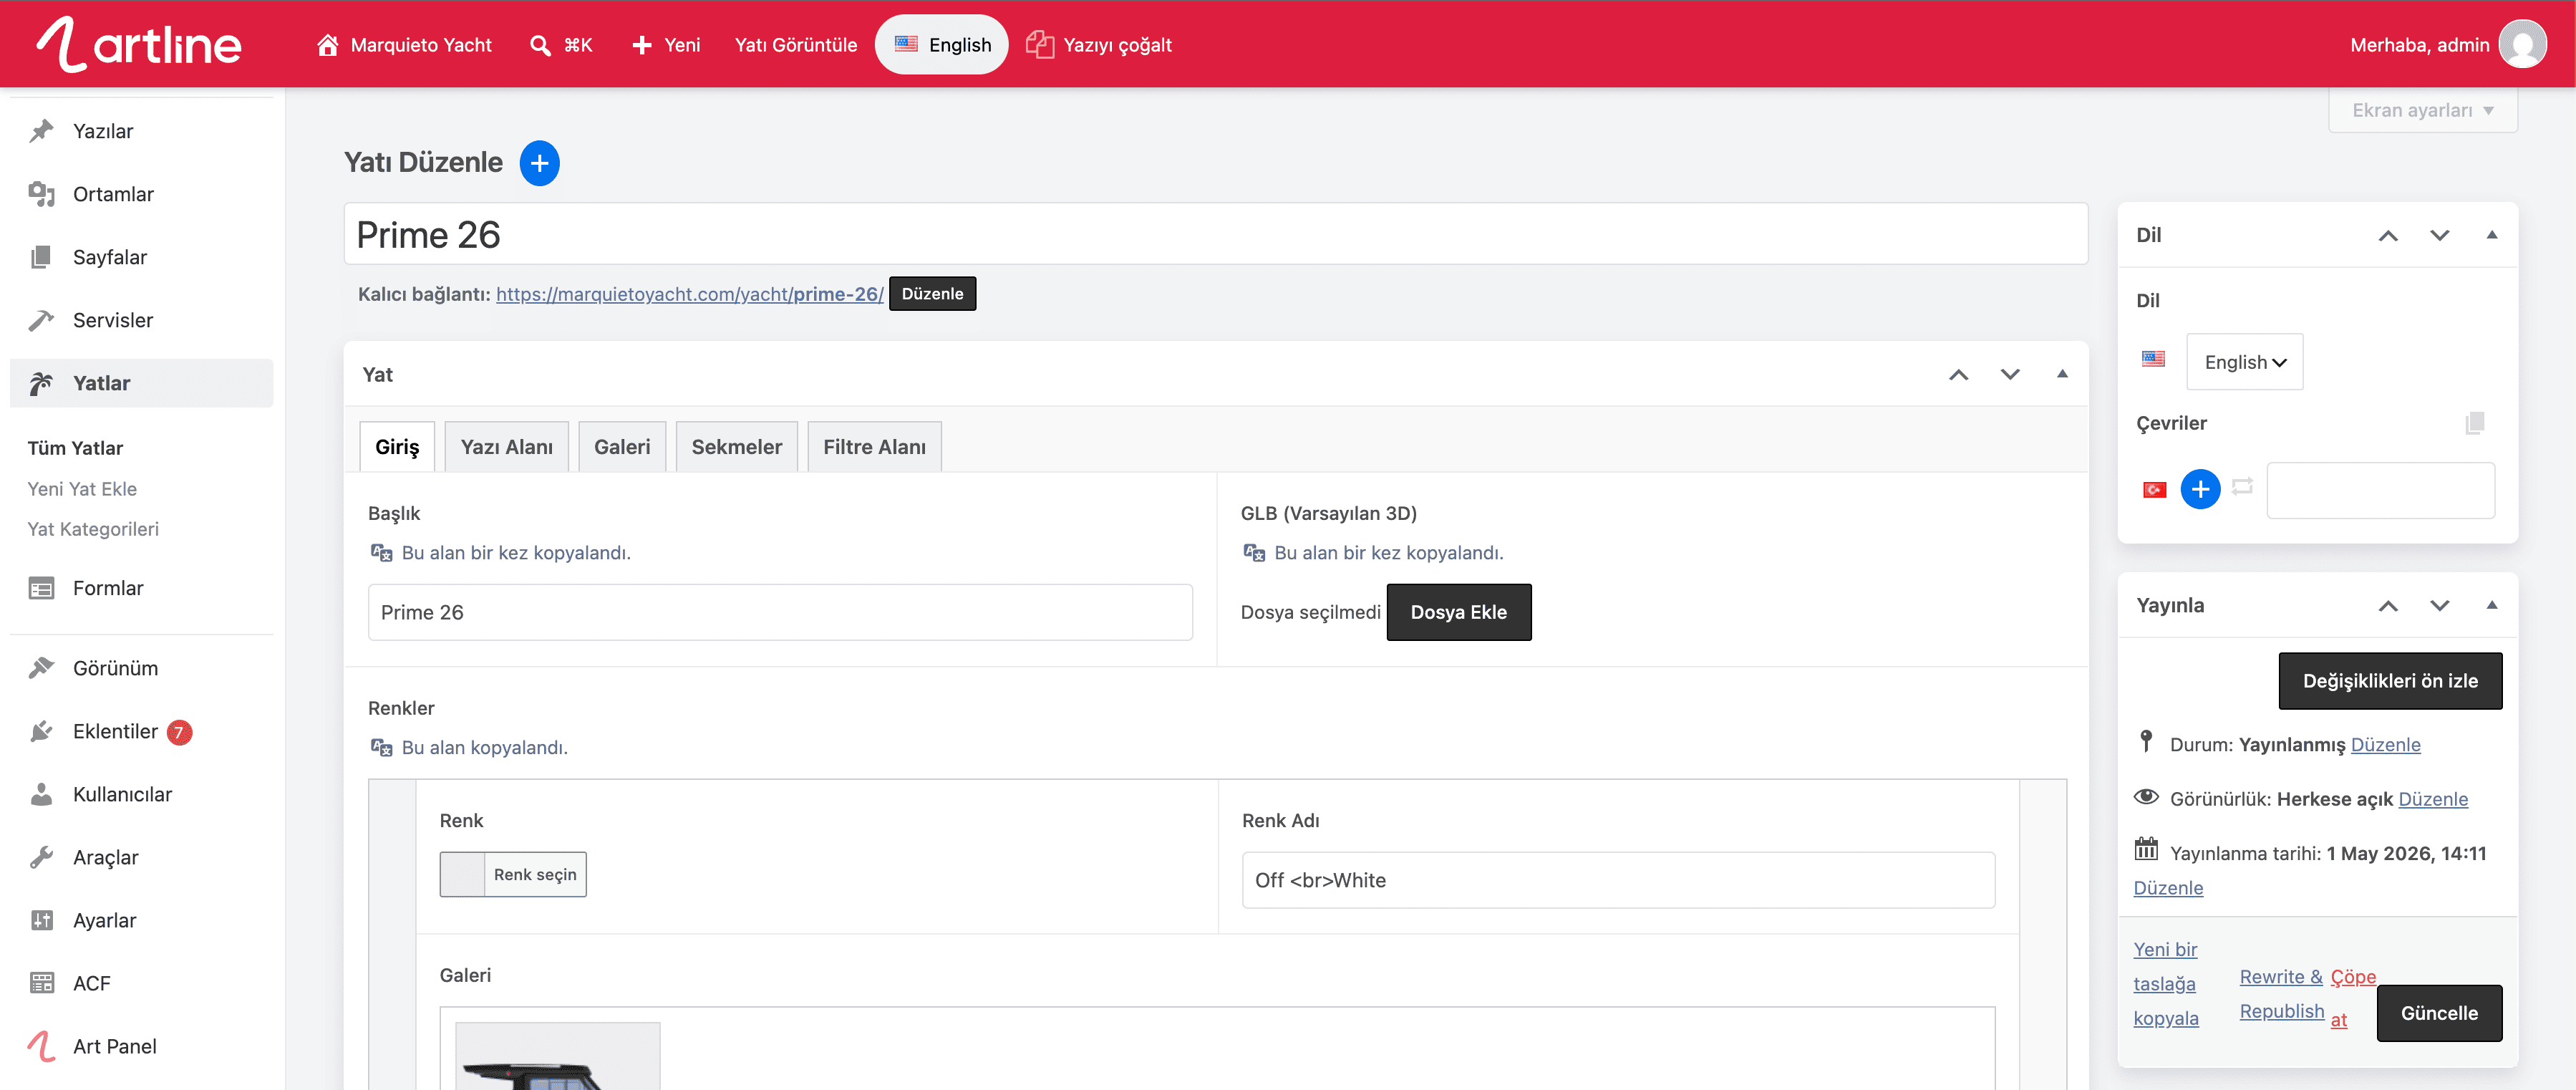2576x1090 pixels.
Task: Click the Turkish flag in Çevriler
Action: [2154, 489]
